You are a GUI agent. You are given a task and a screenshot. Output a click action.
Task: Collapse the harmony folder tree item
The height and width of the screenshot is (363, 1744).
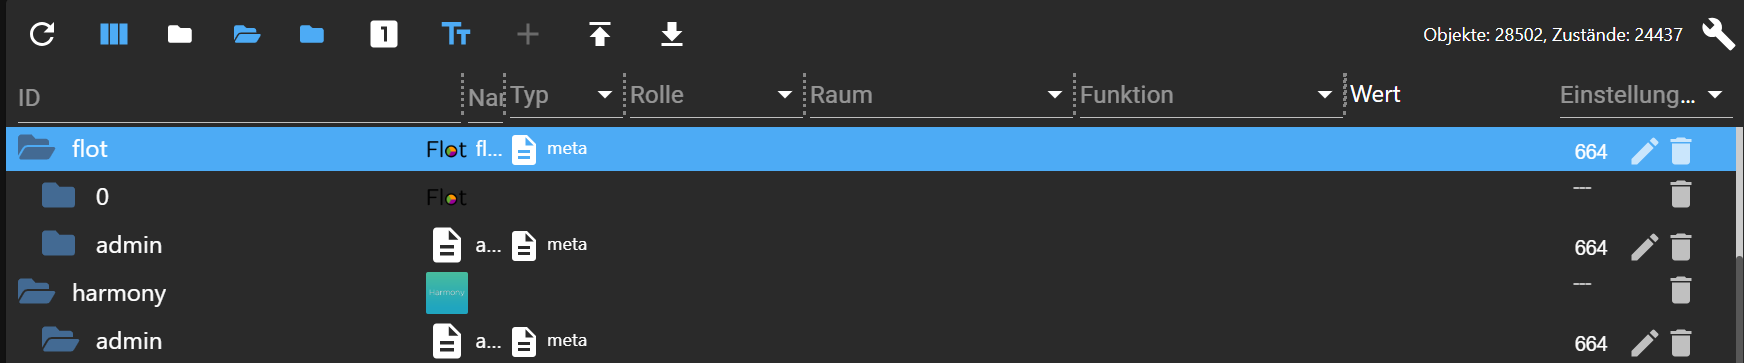click(x=36, y=292)
